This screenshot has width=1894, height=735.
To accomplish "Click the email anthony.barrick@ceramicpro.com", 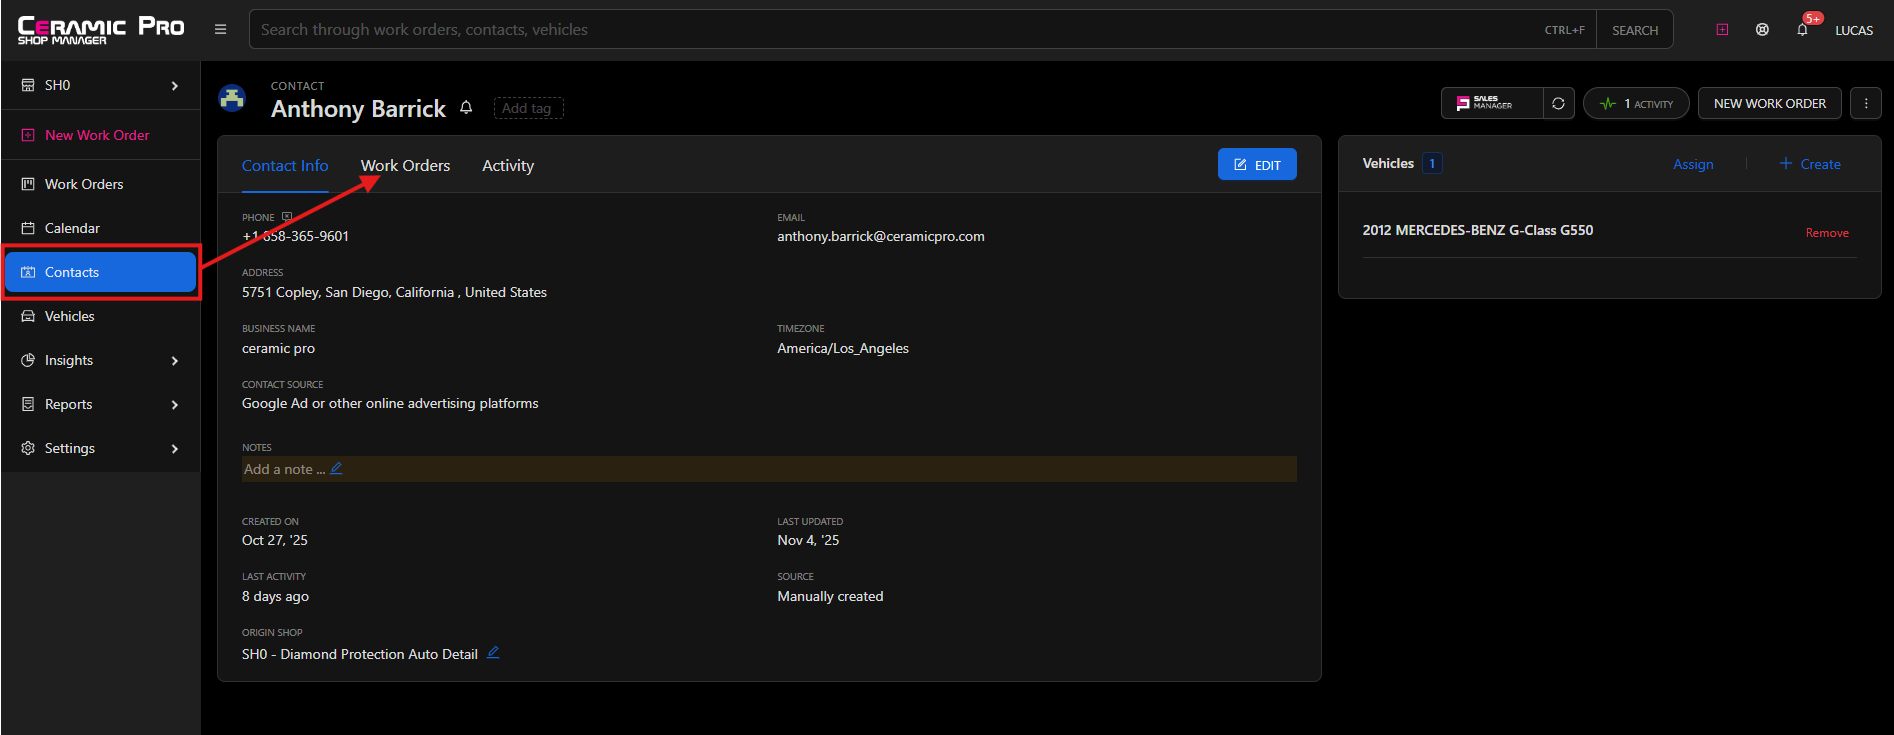I will (x=881, y=236).
